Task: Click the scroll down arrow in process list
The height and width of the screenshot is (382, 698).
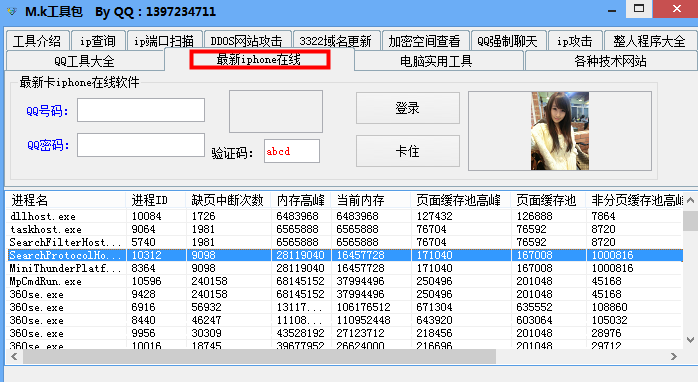Action: tap(690, 340)
